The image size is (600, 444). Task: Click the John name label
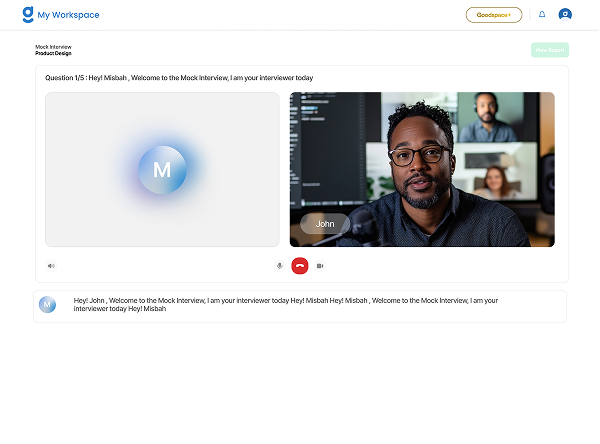[x=325, y=224]
